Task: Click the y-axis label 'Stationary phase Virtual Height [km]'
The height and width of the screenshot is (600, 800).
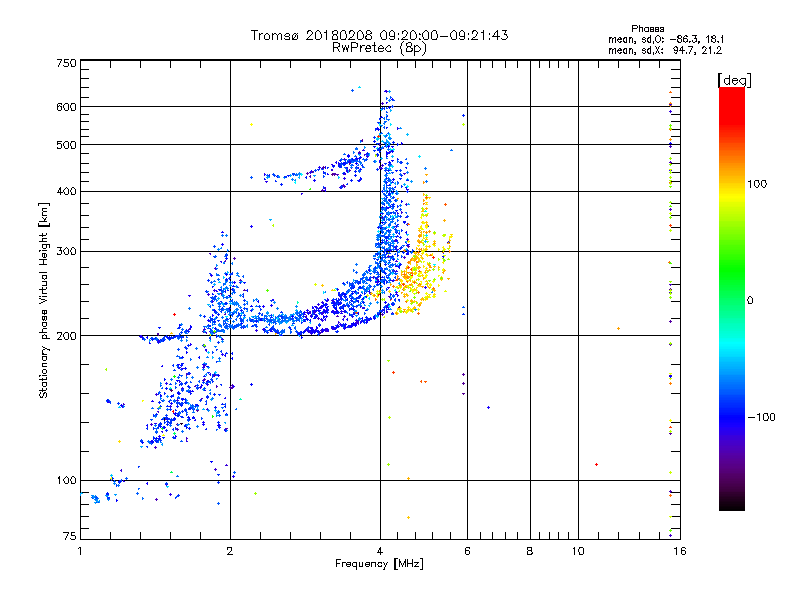Action: coord(43,300)
